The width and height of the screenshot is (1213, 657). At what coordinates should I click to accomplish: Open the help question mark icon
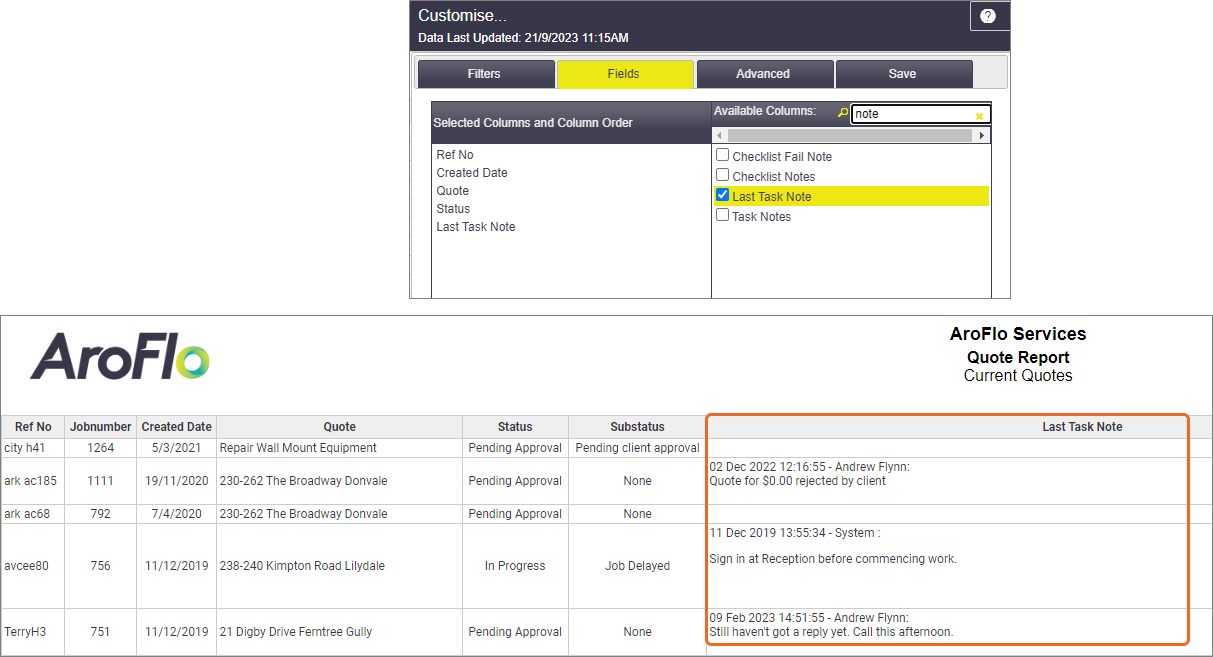[988, 16]
